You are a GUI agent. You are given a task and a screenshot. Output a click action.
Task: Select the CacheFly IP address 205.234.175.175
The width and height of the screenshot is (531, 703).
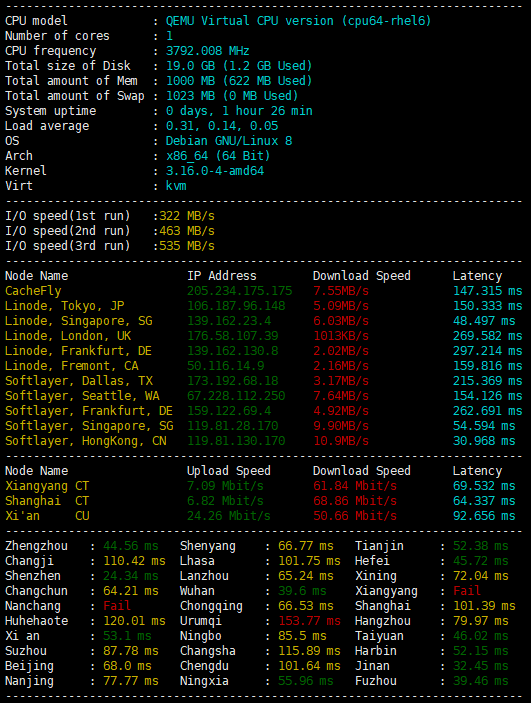[x=239, y=291]
